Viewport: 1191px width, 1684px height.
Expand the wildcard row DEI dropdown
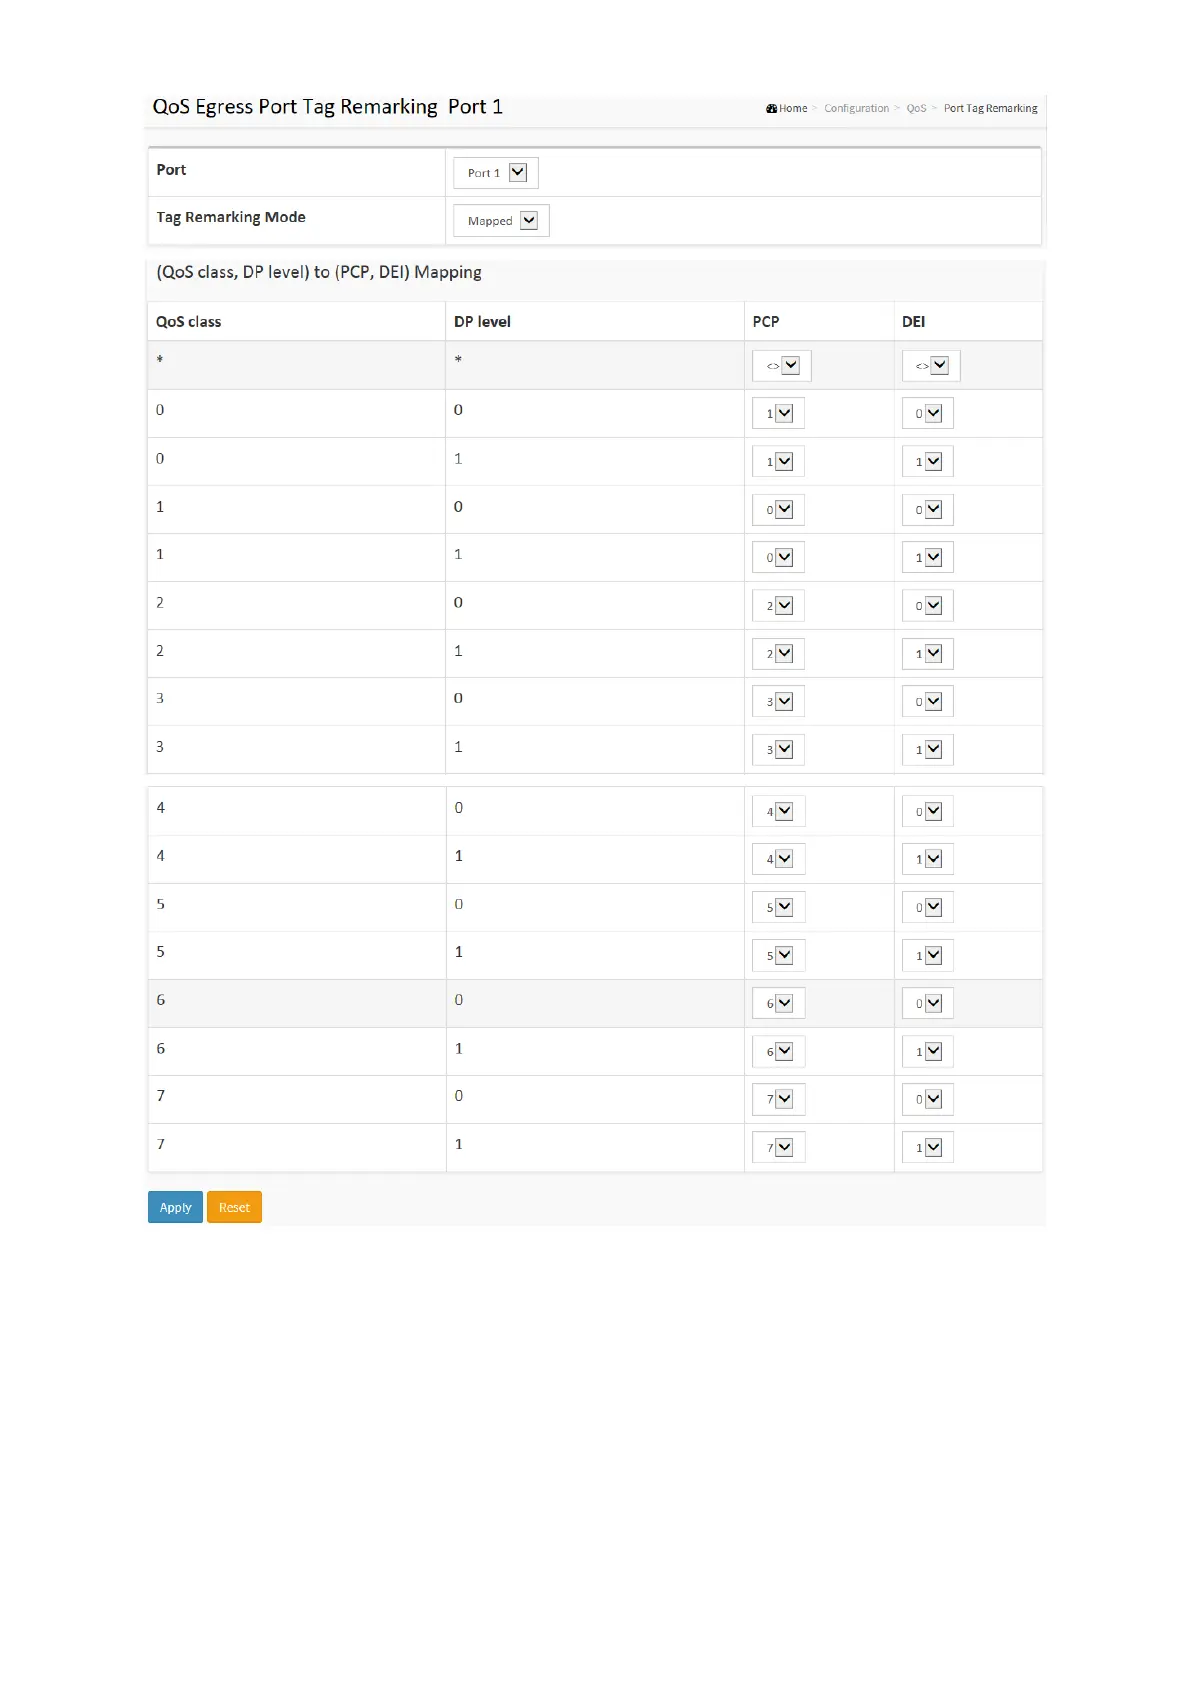pyautogui.click(x=931, y=366)
